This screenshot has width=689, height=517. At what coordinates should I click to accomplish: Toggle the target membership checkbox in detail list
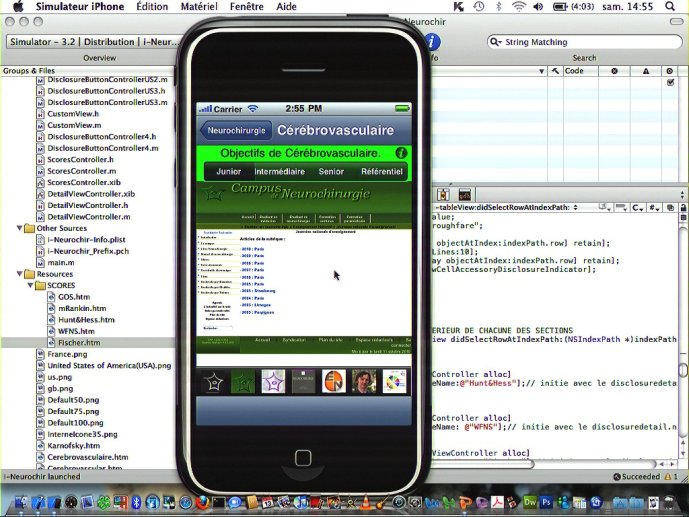(671, 82)
